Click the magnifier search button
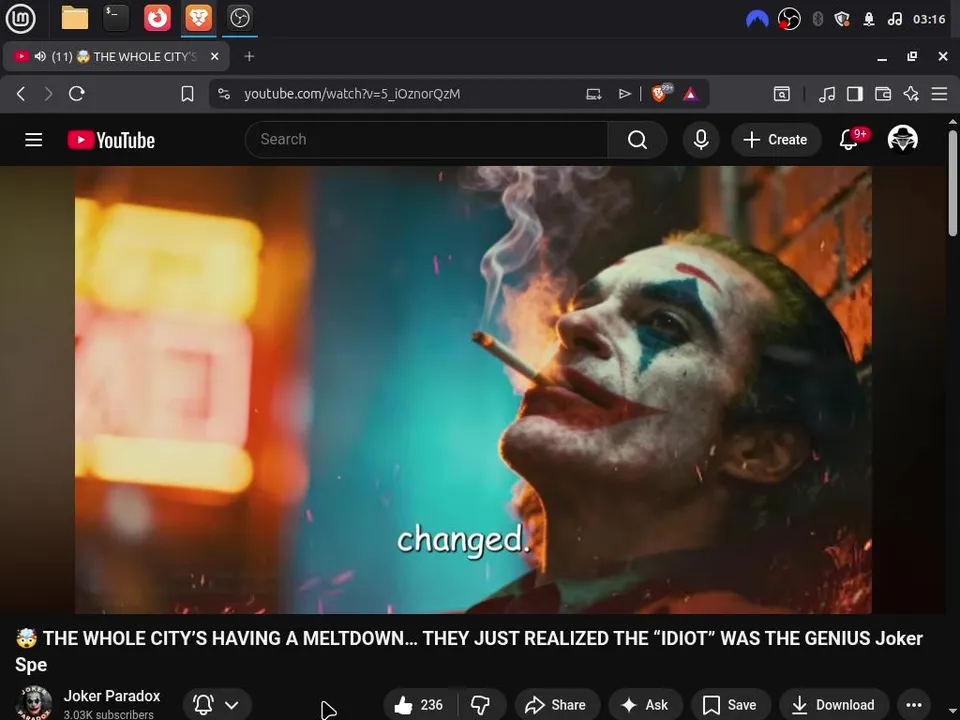 (x=637, y=140)
